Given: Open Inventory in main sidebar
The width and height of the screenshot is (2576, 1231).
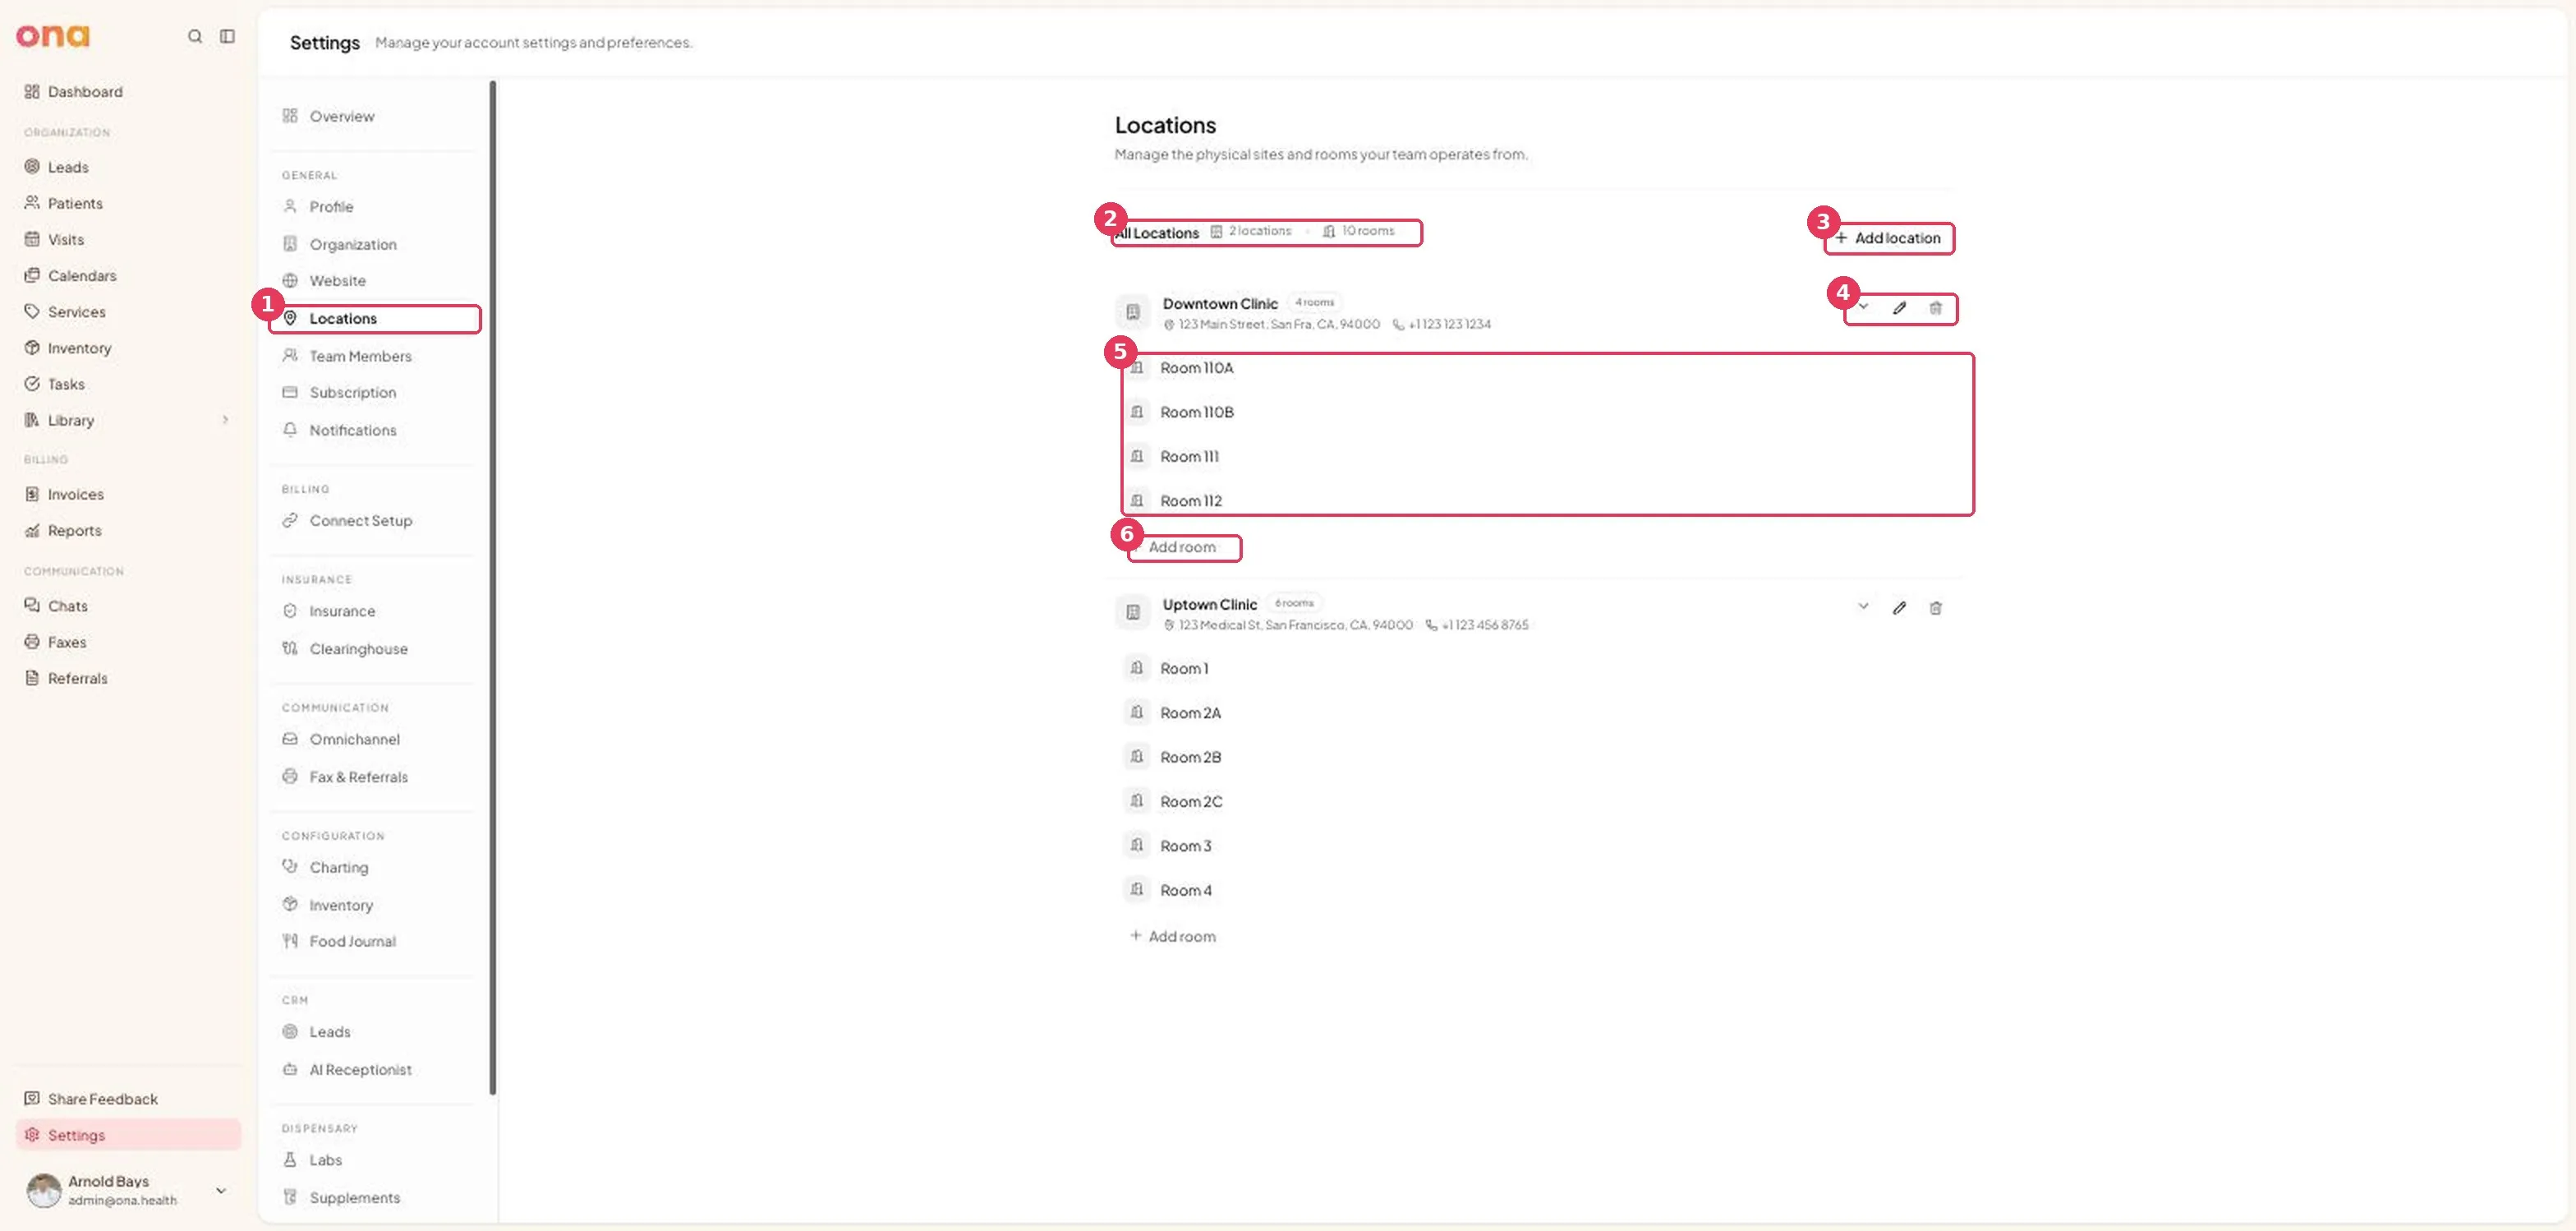Looking at the screenshot, I should [x=128, y=348].
